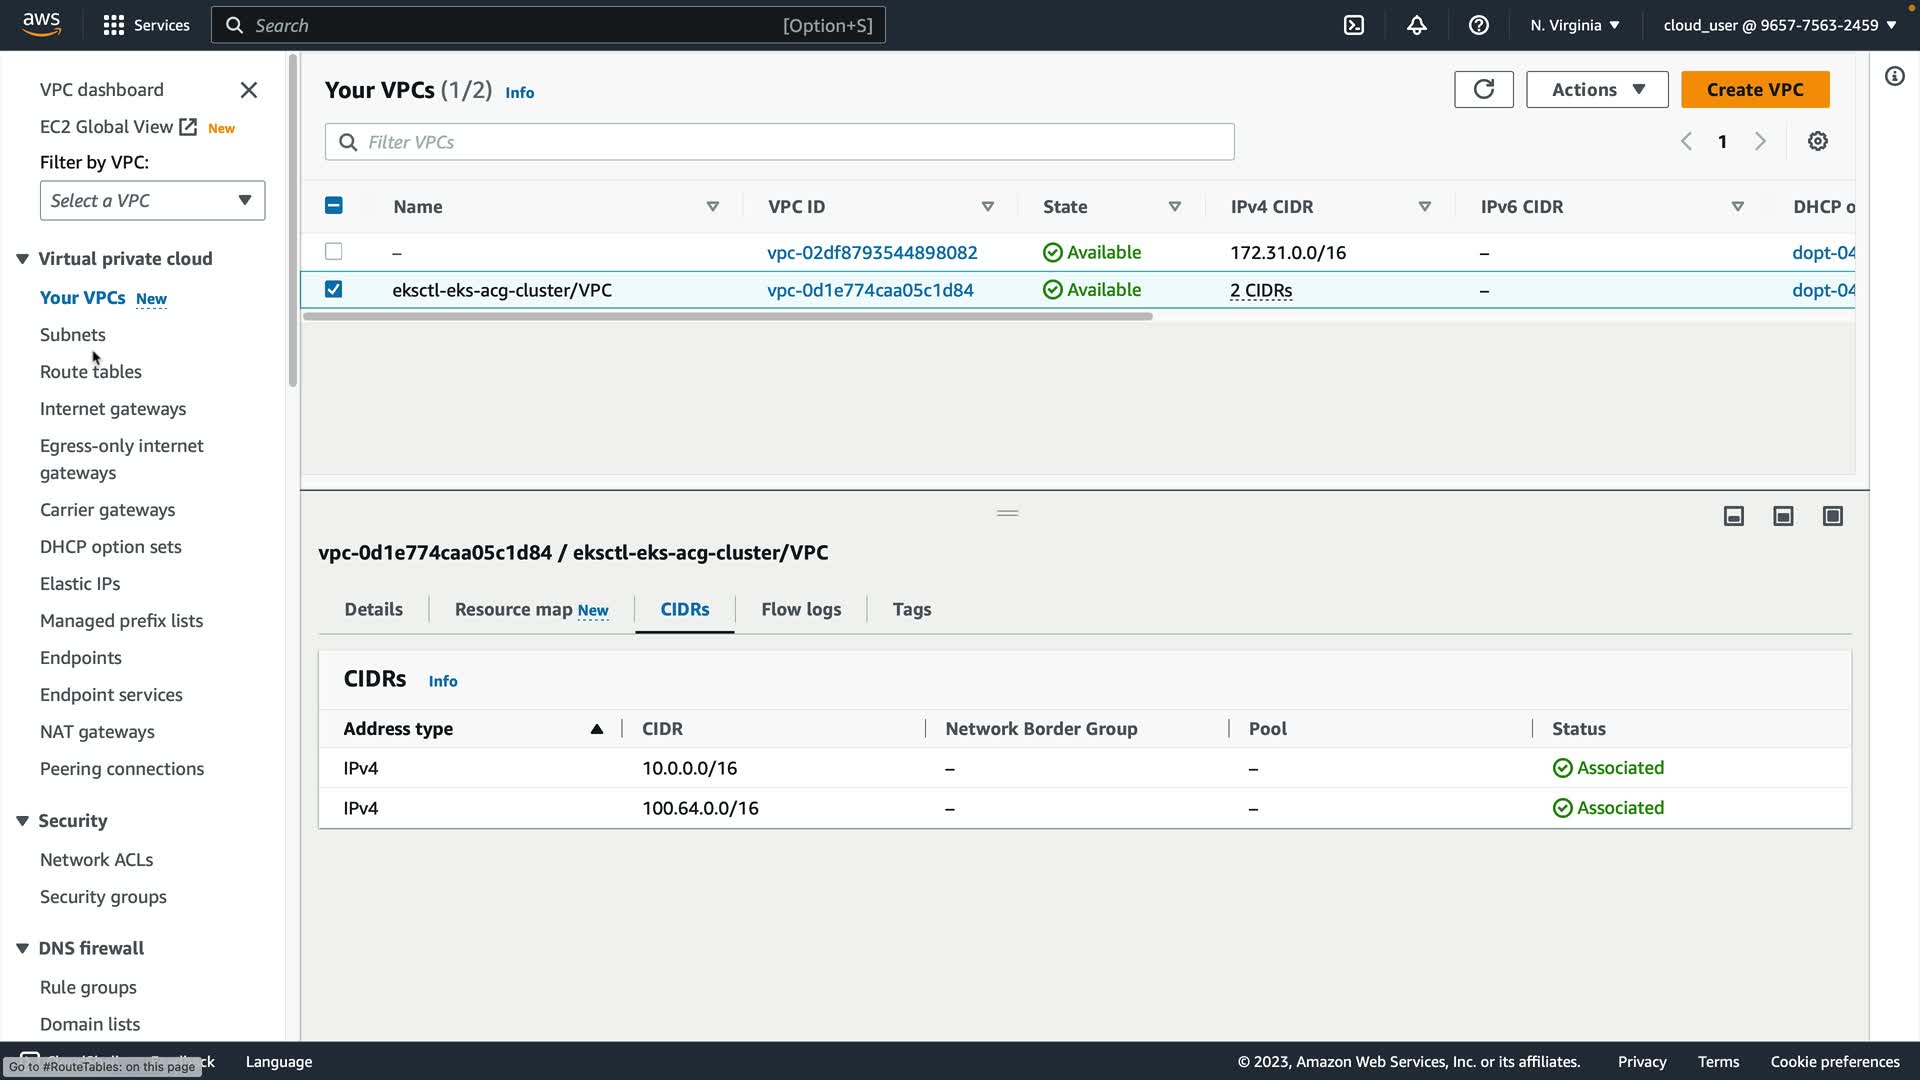Click the Create VPC button
The height and width of the screenshot is (1080, 1920).
click(1754, 89)
